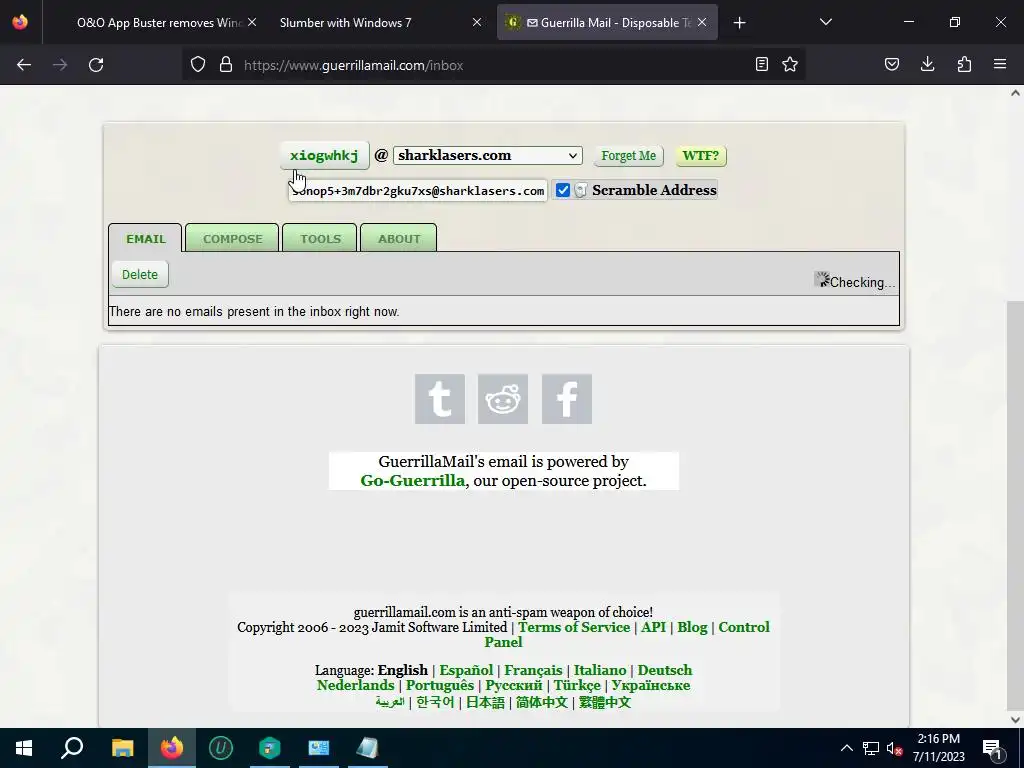1024x768 pixels.
Task: Switch language to Русский
Action: [513, 685]
